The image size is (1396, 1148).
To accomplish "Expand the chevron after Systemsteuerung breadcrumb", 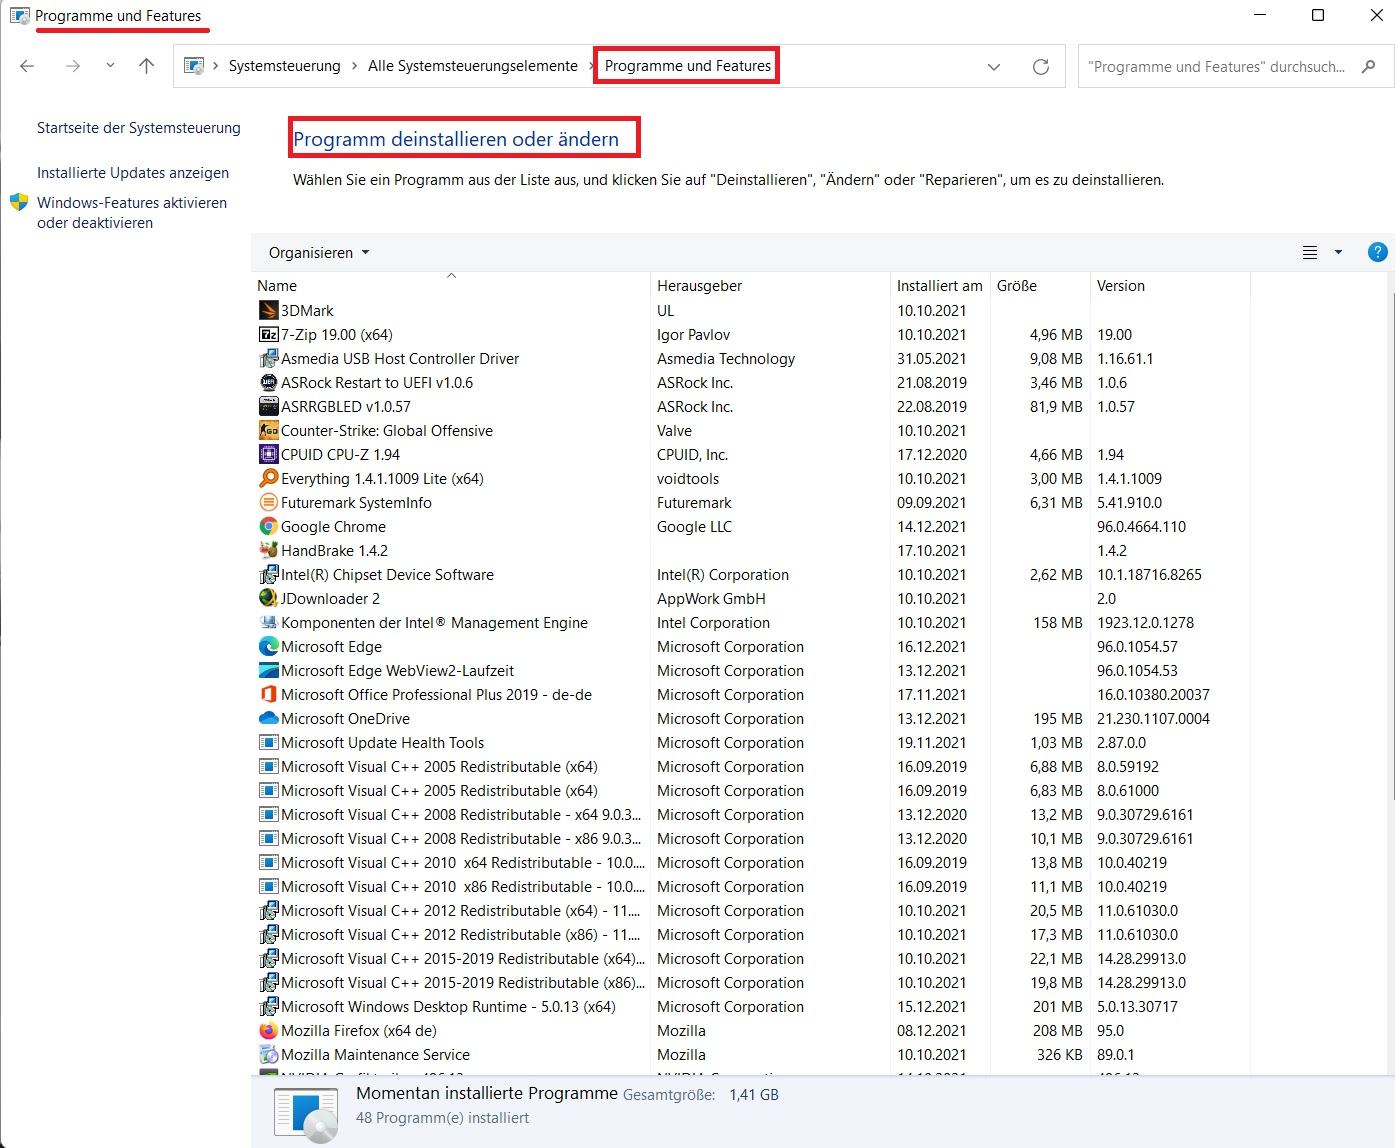I will [354, 66].
